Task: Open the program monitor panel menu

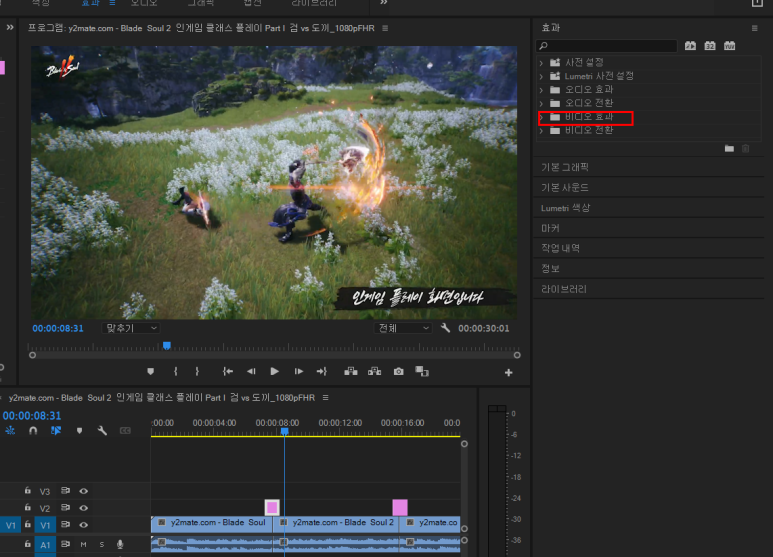Action: 385,28
